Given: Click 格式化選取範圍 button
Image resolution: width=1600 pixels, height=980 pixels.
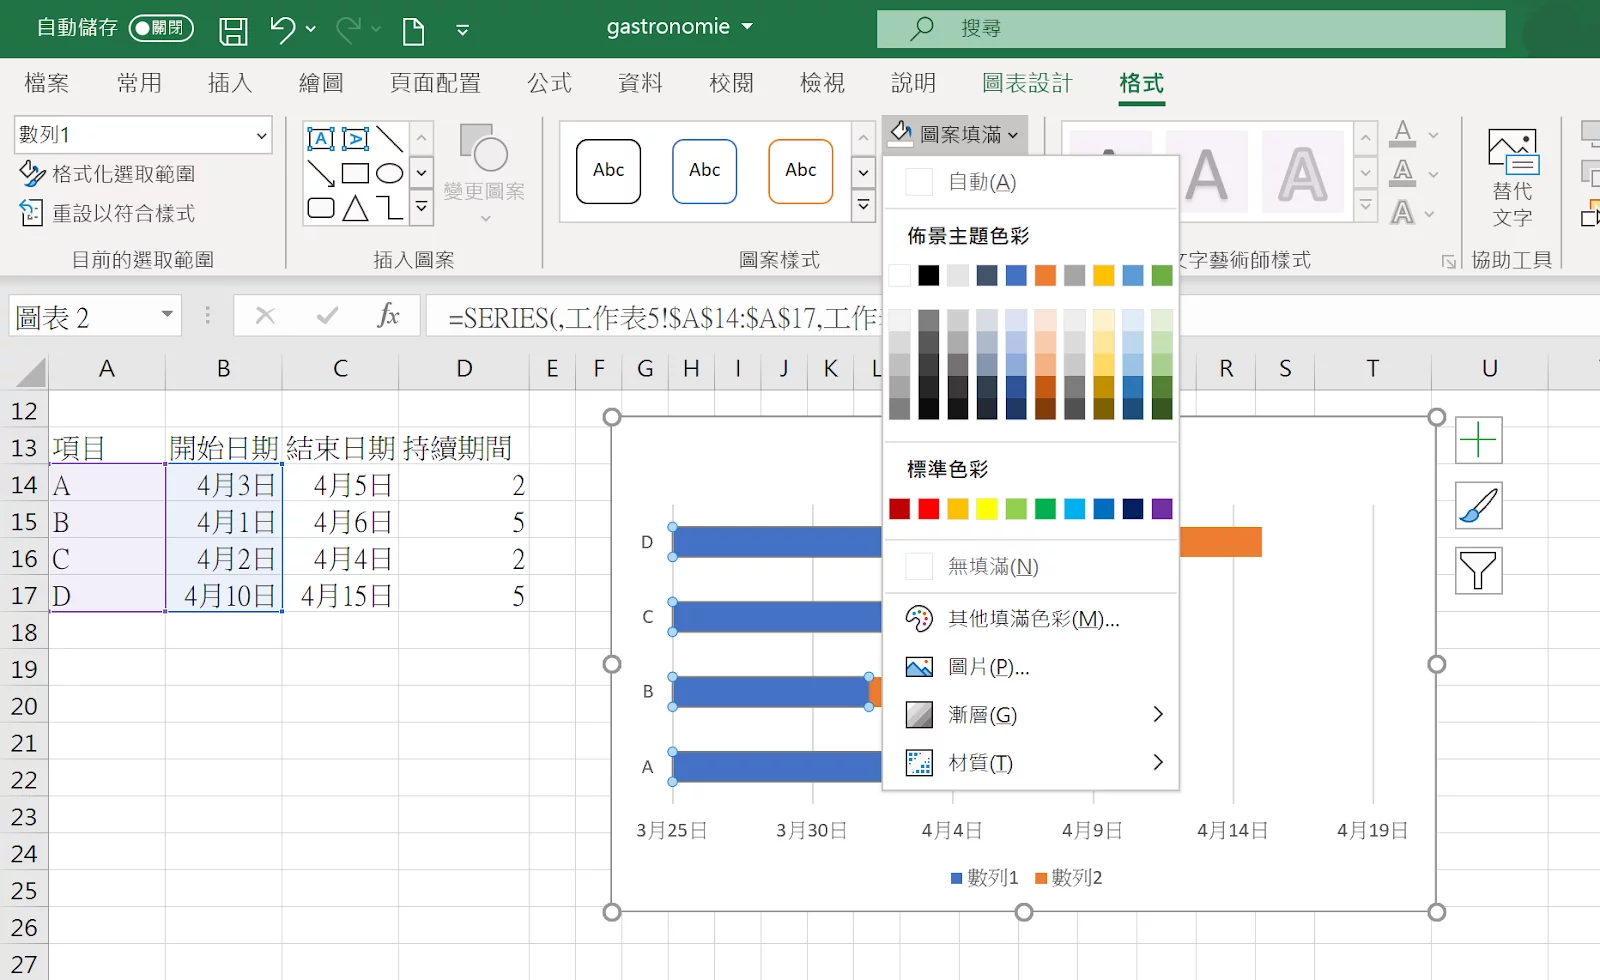Looking at the screenshot, I should pos(107,174).
